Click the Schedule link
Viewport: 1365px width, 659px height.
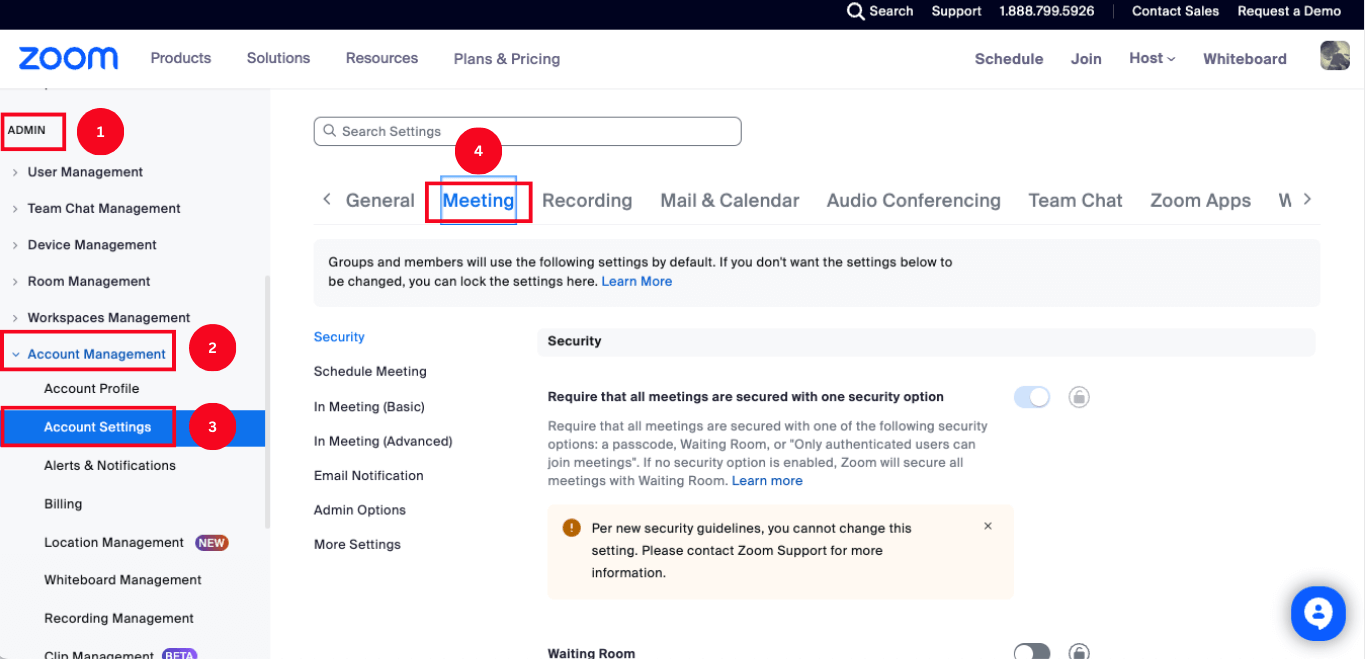point(1009,59)
